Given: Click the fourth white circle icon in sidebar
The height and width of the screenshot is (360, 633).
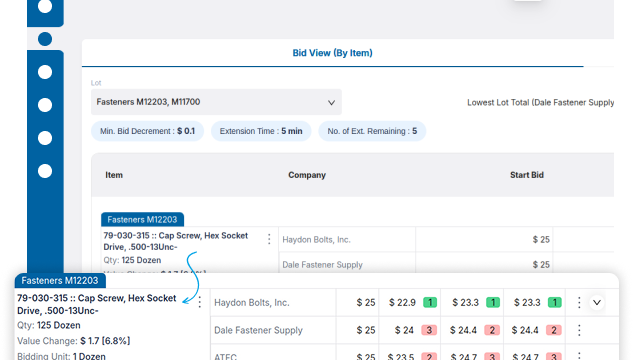Looking at the screenshot, I should (45, 138).
